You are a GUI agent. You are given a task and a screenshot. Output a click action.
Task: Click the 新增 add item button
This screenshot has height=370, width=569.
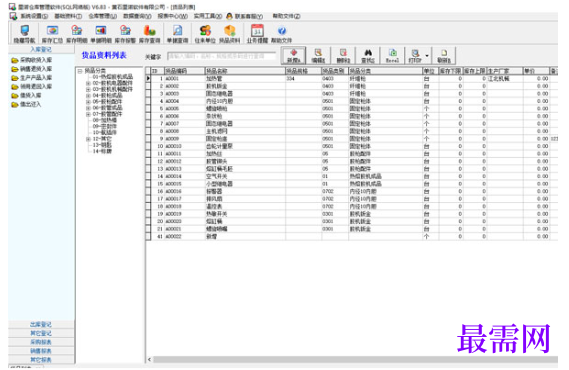click(294, 56)
